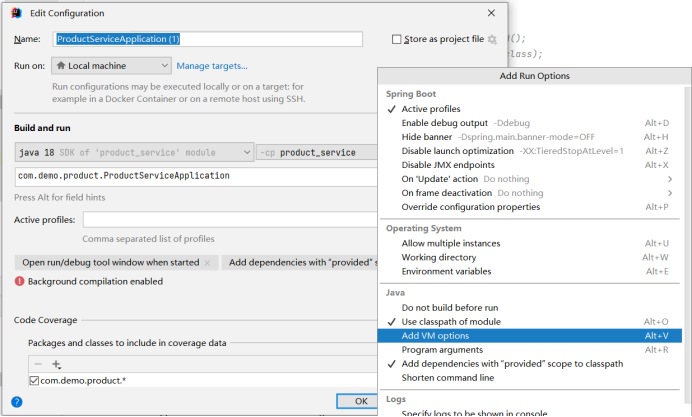Choose Disable launch optimization option

tap(530, 151)
